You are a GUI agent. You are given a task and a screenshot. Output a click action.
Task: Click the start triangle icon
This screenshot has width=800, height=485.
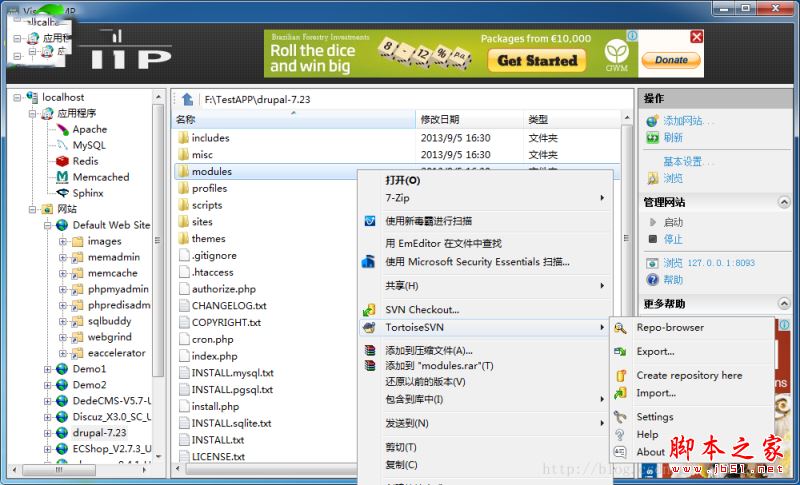(653, 222)
